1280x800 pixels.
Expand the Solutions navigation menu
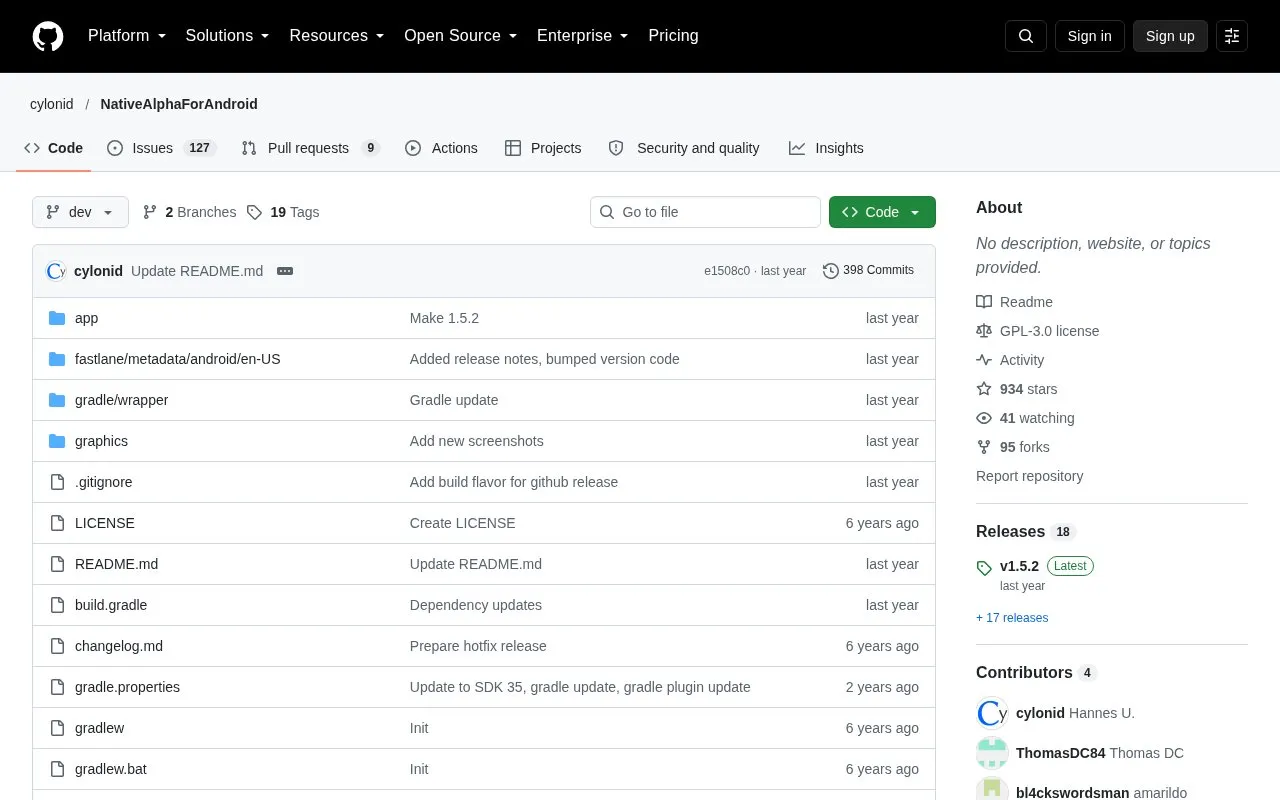point(228,36)
